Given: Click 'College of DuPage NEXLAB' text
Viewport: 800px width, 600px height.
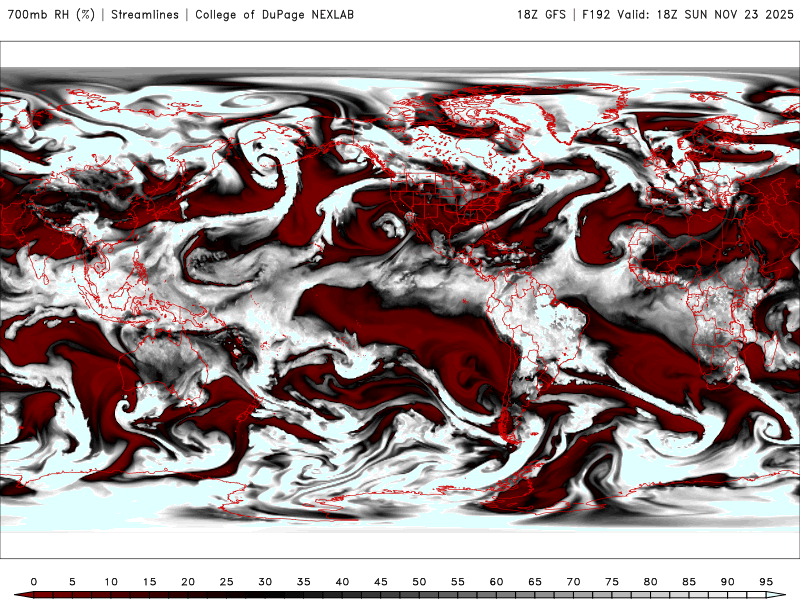Looking at the screenshot, I should 274,15.
